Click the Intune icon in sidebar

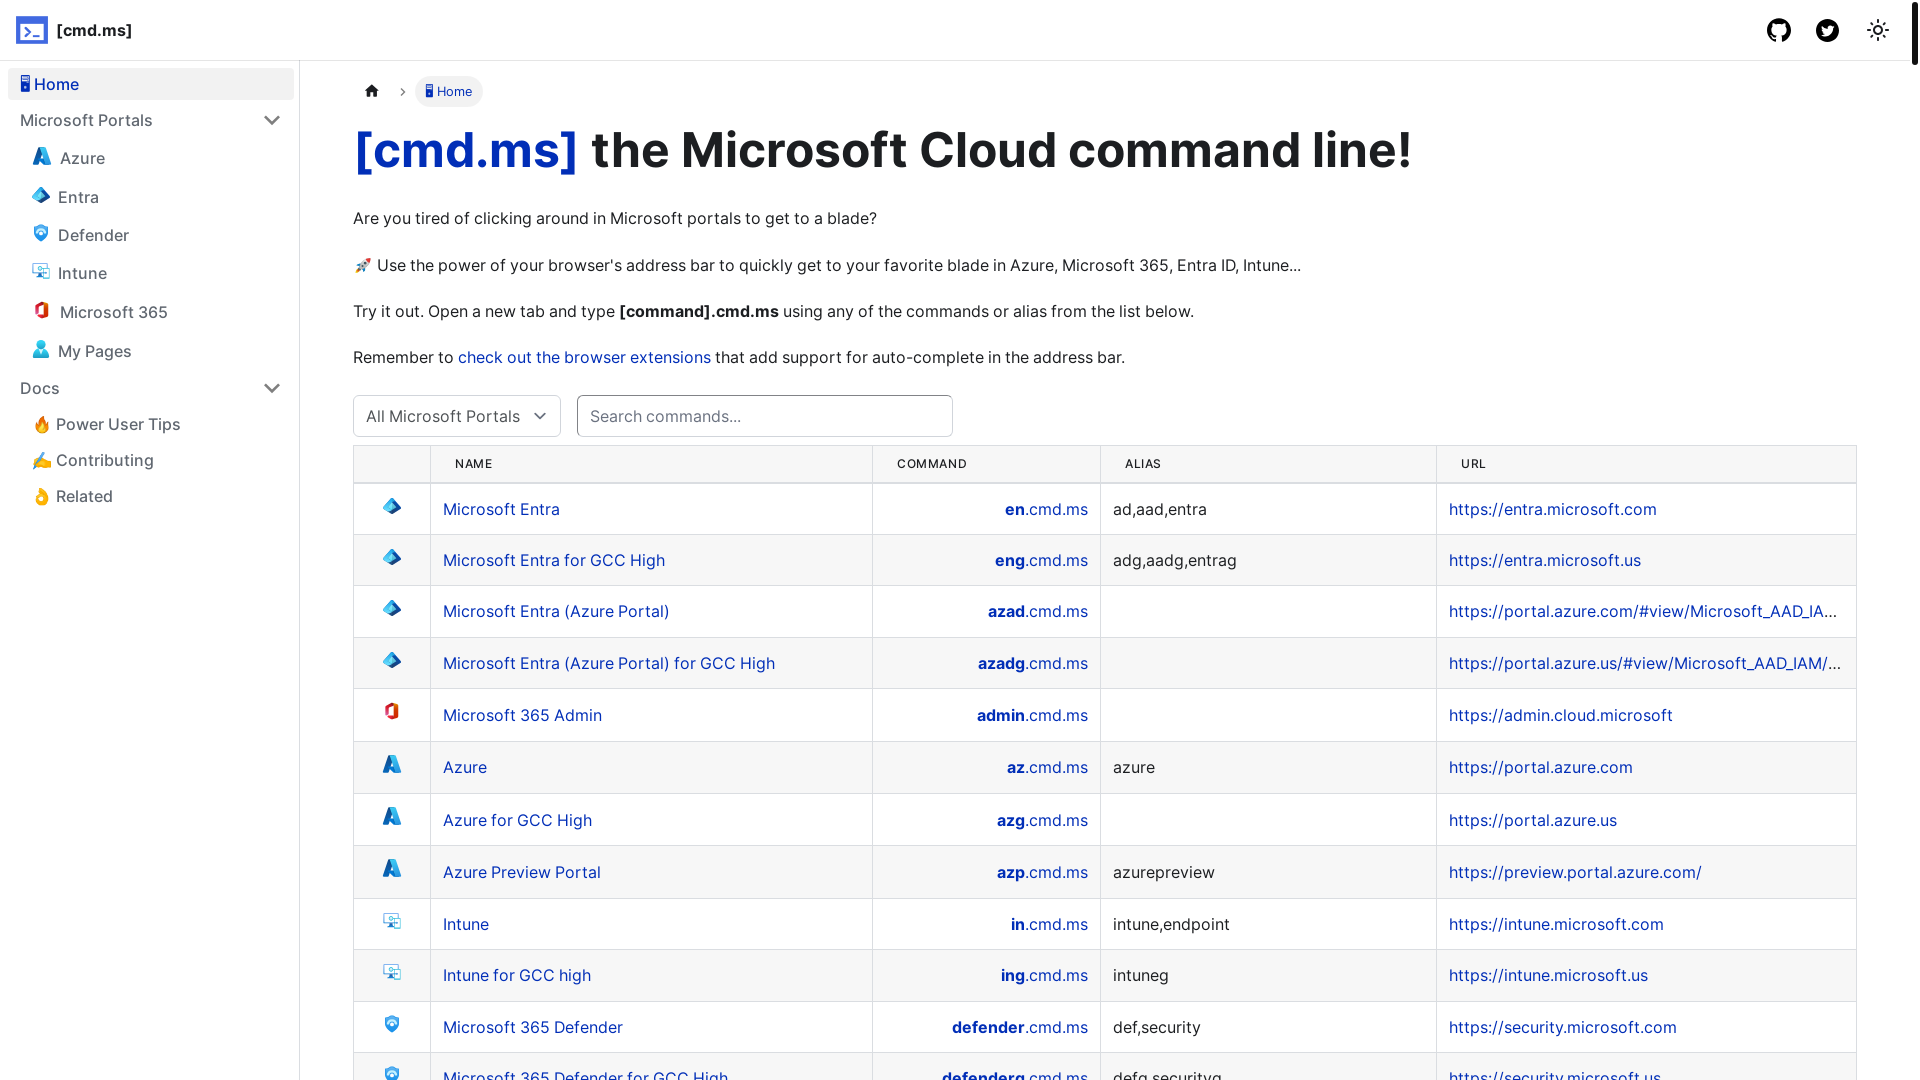pyautogui.click(x=41, y=272)
